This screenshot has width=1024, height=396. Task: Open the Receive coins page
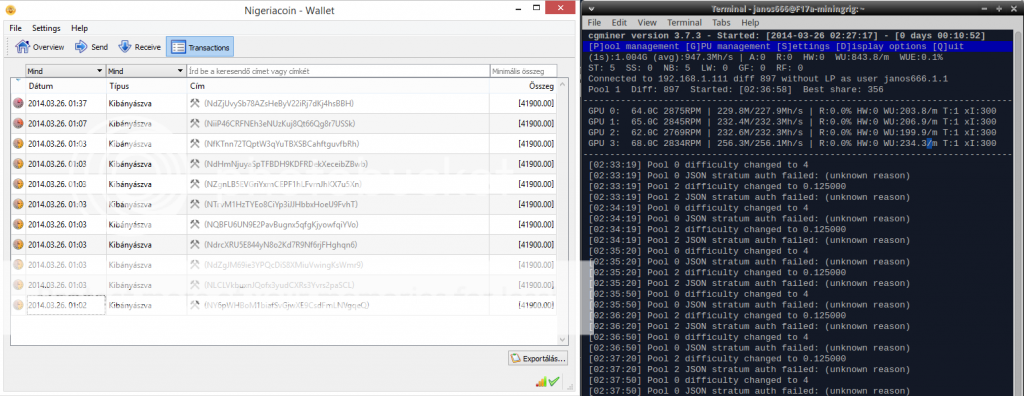139,47
